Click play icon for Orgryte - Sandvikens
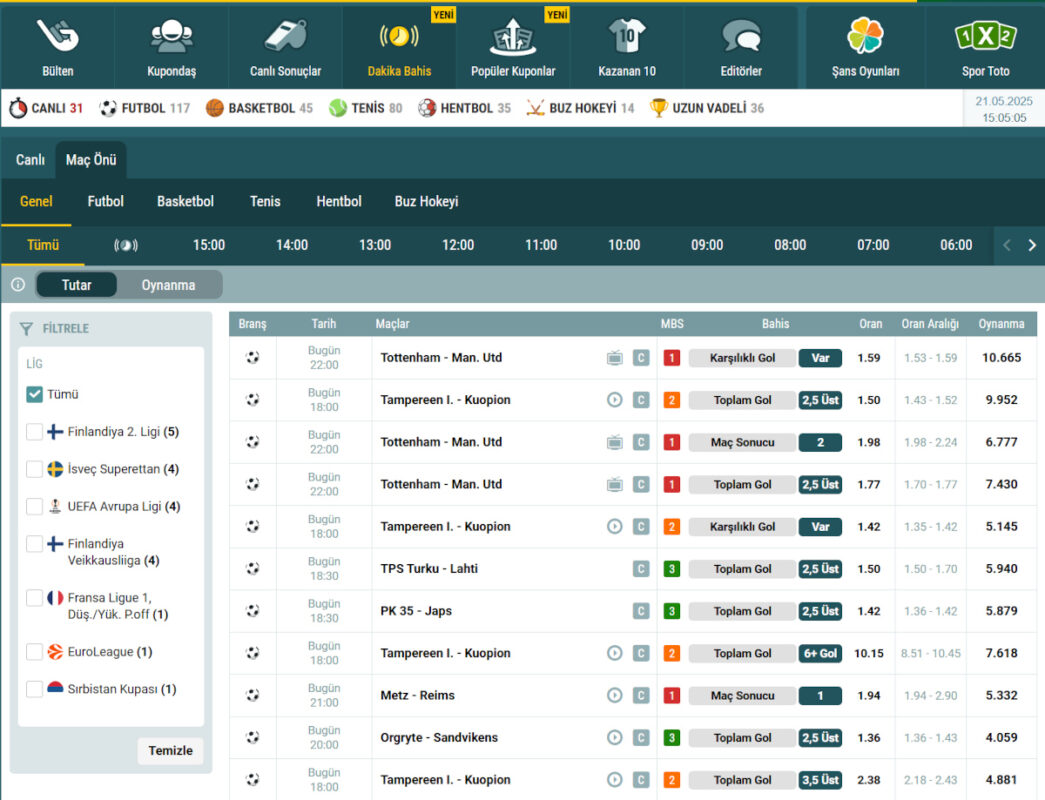Screen dimensions: 1045x800 pyautogui.click(x=614, y=737)
